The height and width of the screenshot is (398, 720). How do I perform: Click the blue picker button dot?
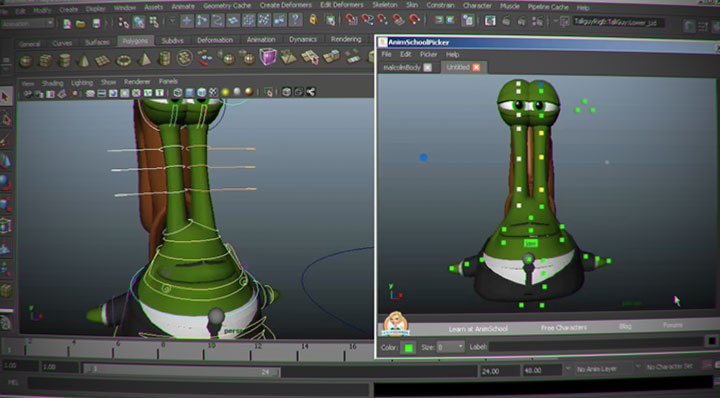point(423,157)
